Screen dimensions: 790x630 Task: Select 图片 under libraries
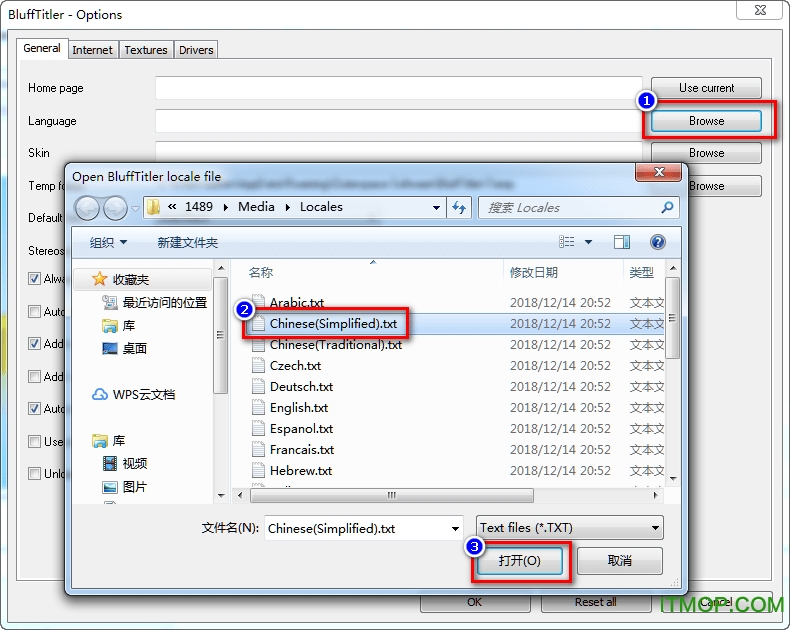click(x=124, y=487)
